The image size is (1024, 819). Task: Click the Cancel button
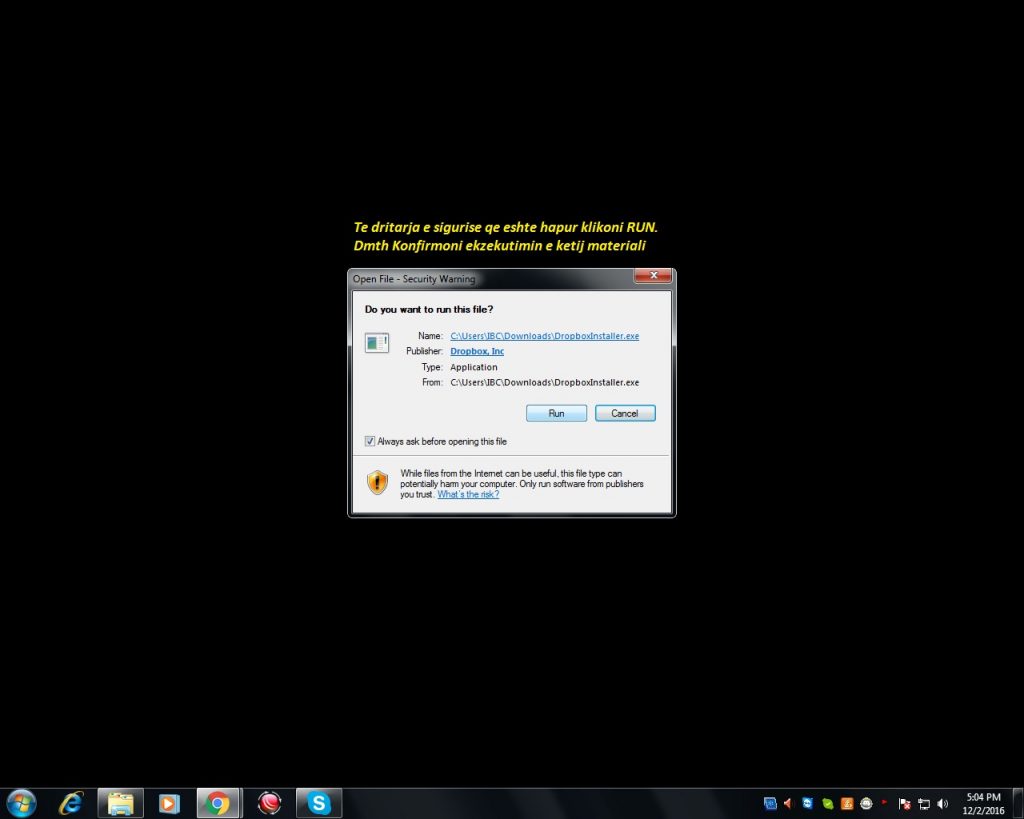[x=625, y=413]
